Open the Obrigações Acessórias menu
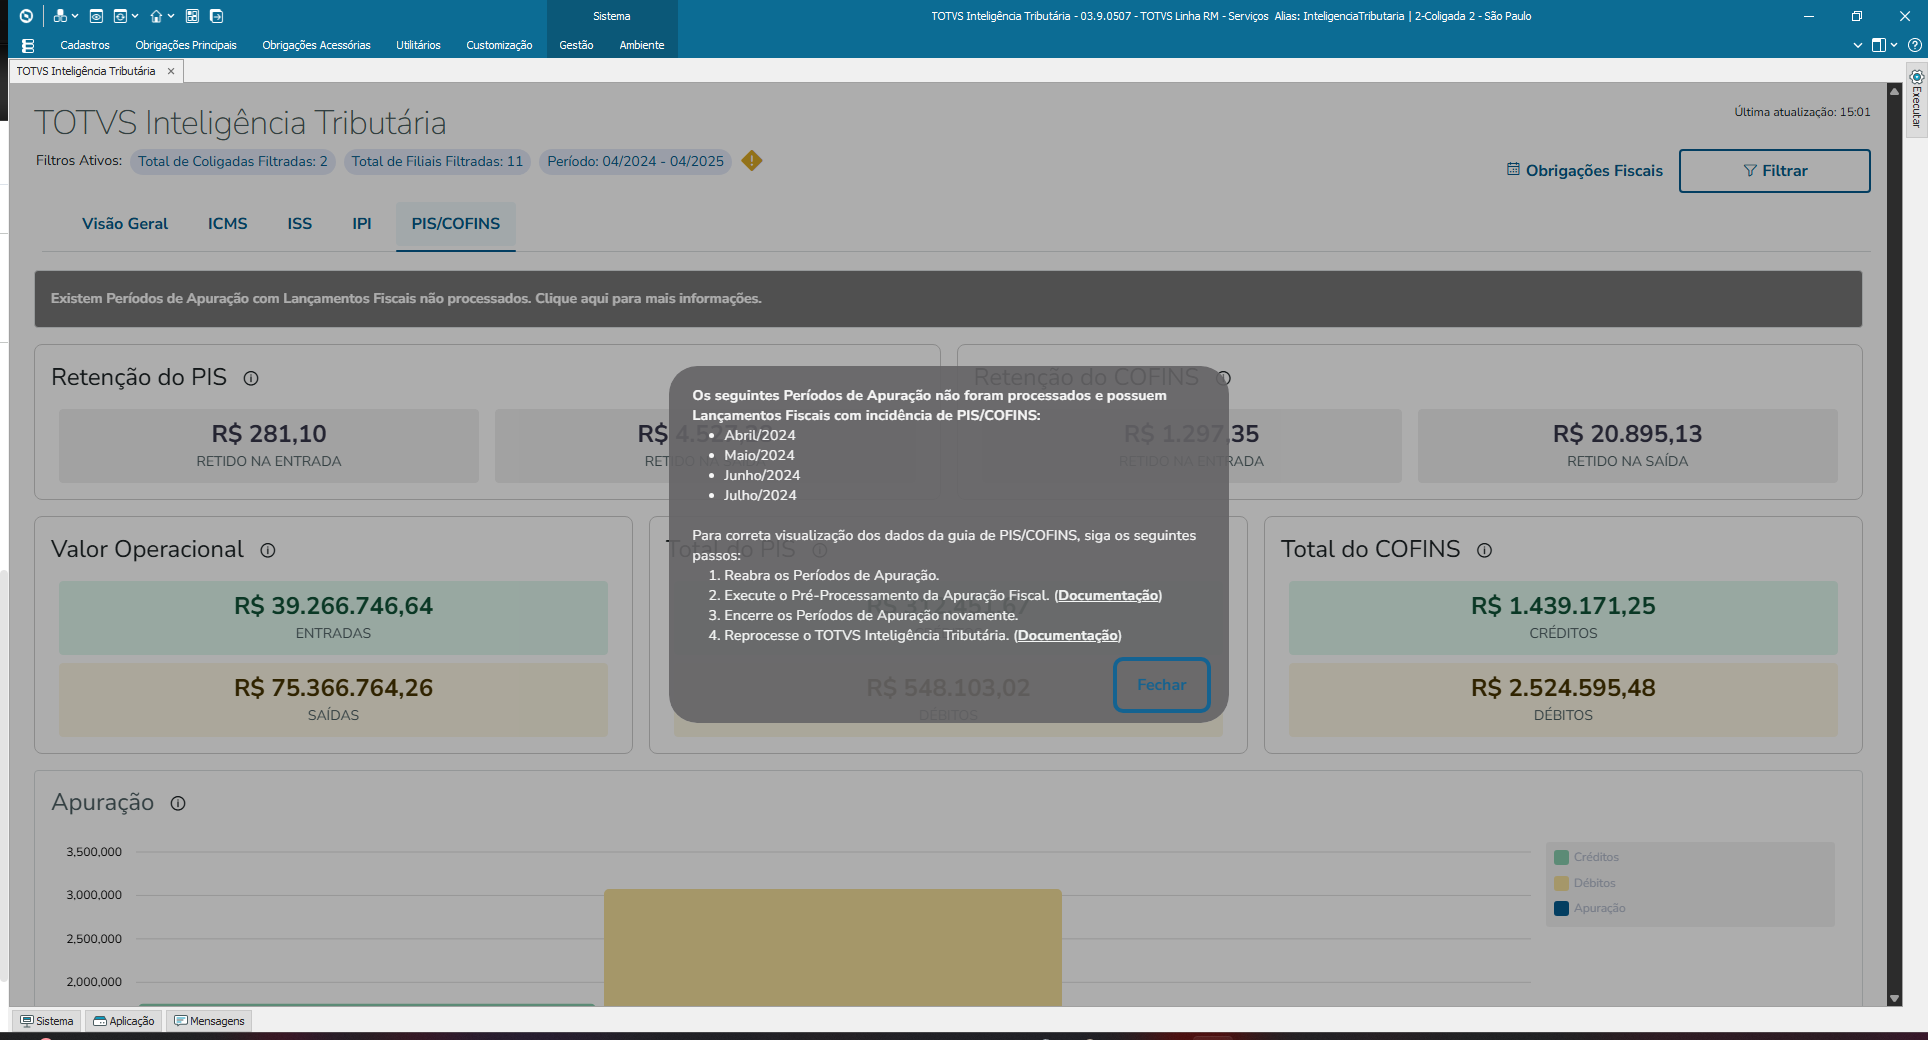1928x1040 pixels. tap(316, 45)
